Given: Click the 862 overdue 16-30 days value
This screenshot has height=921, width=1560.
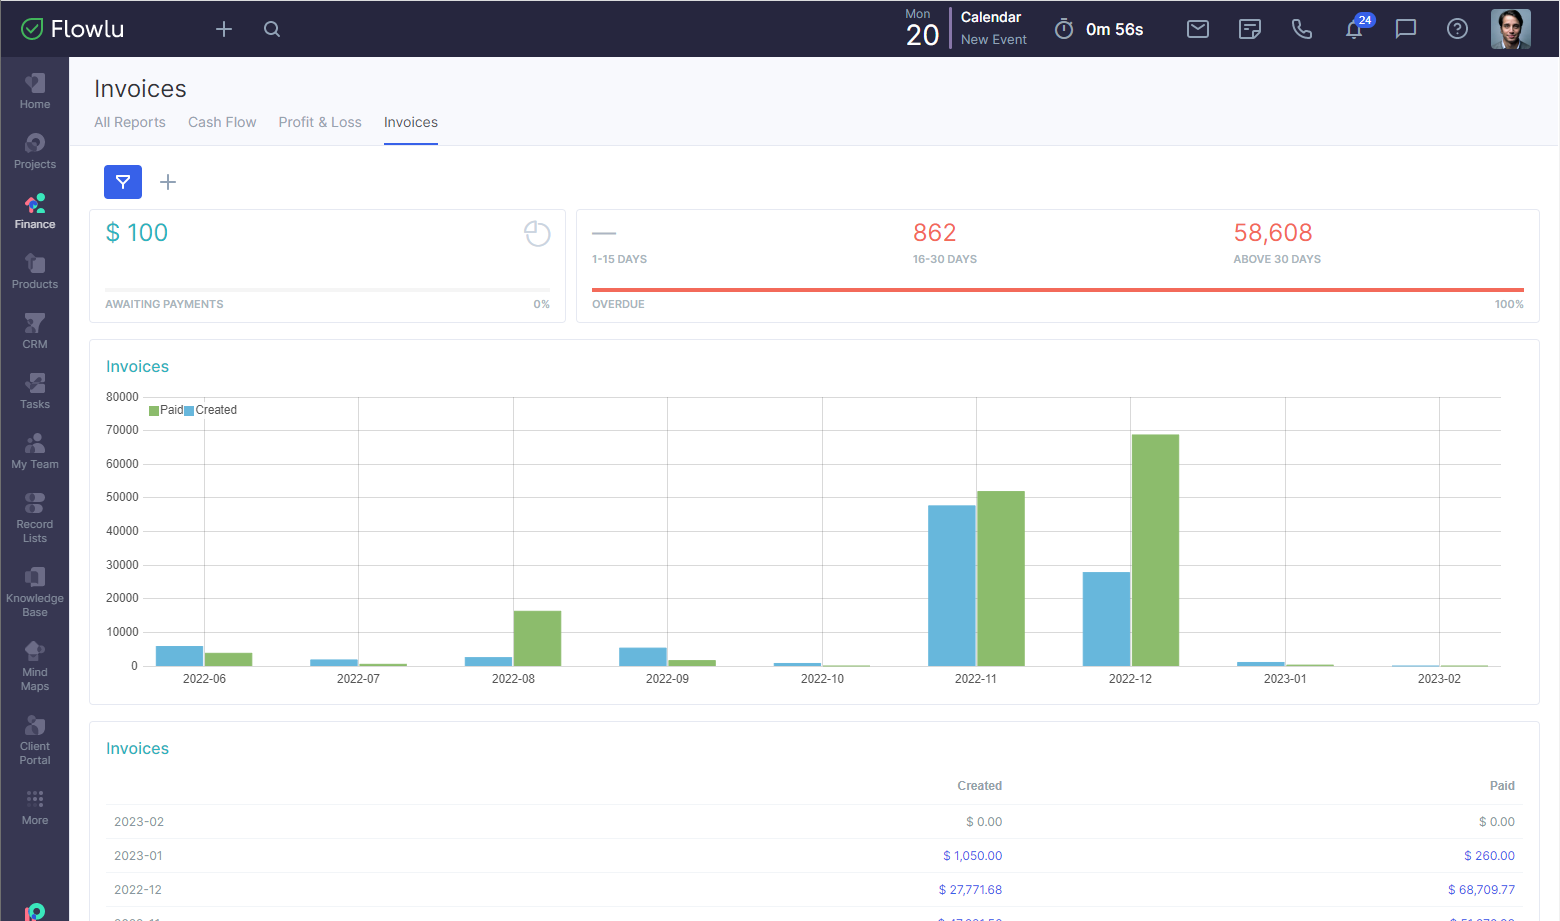Looking at the screenshot, I should tap(935, 233).
